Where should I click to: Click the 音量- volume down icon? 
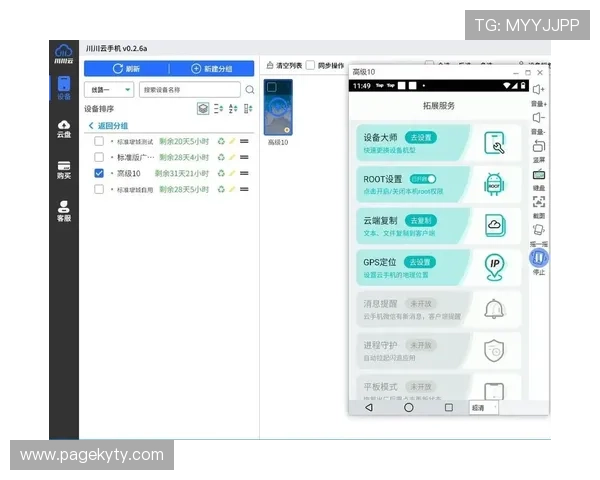[538, 118]
